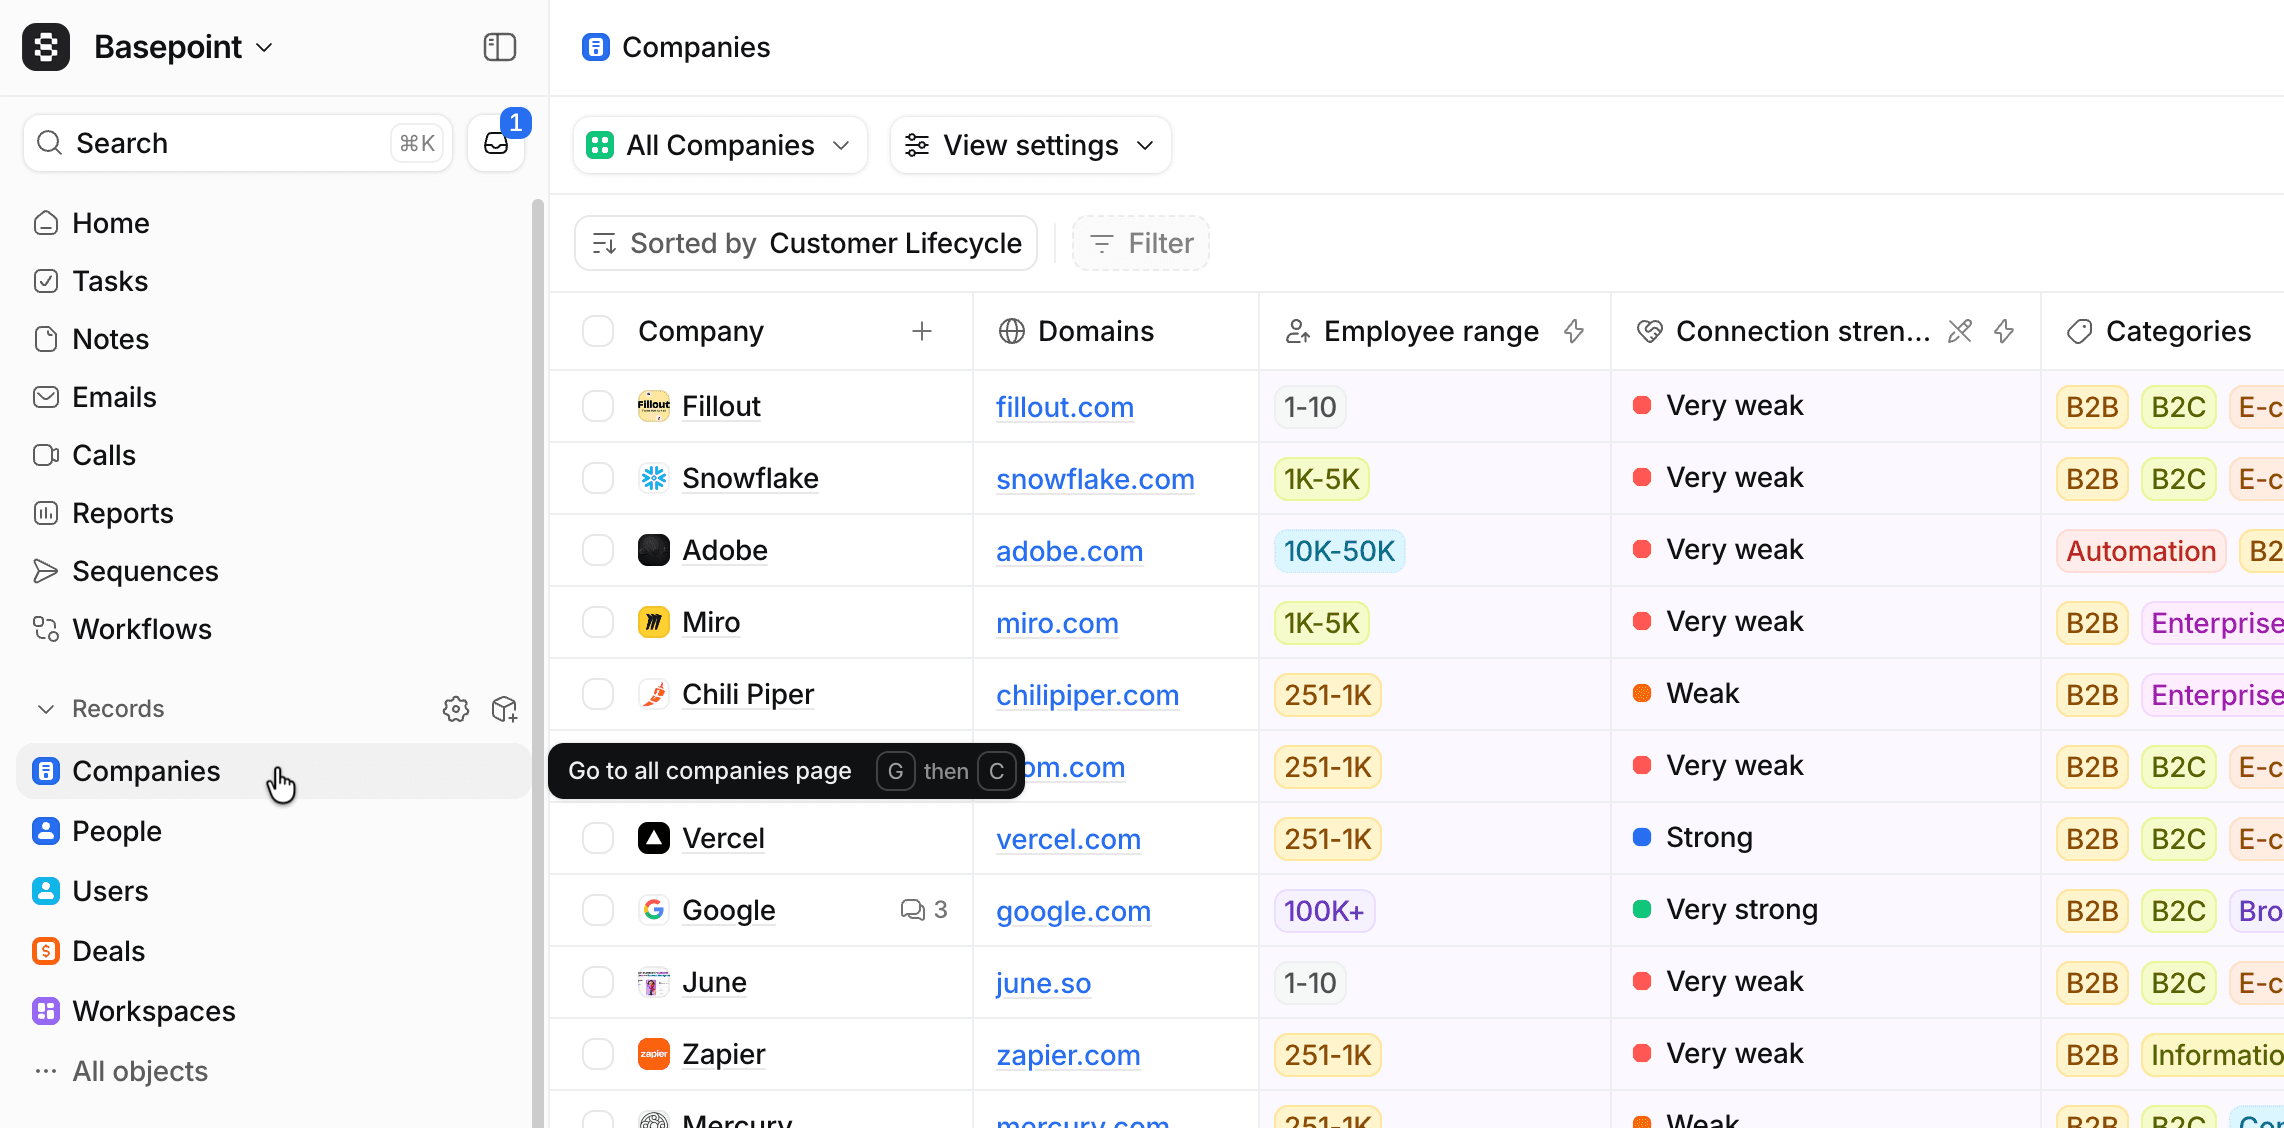Open Records settings gear icon

[456, 709]
